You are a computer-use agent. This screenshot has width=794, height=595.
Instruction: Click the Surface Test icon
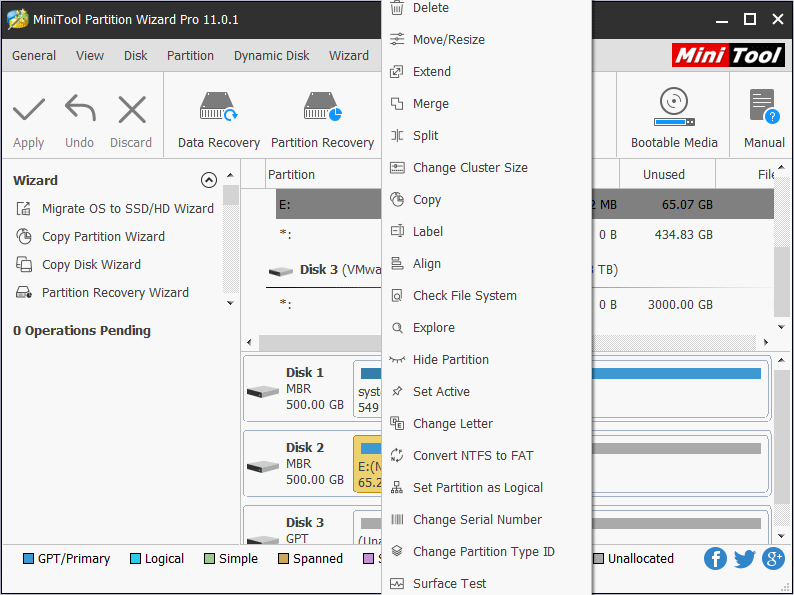[x=397, y=583]
